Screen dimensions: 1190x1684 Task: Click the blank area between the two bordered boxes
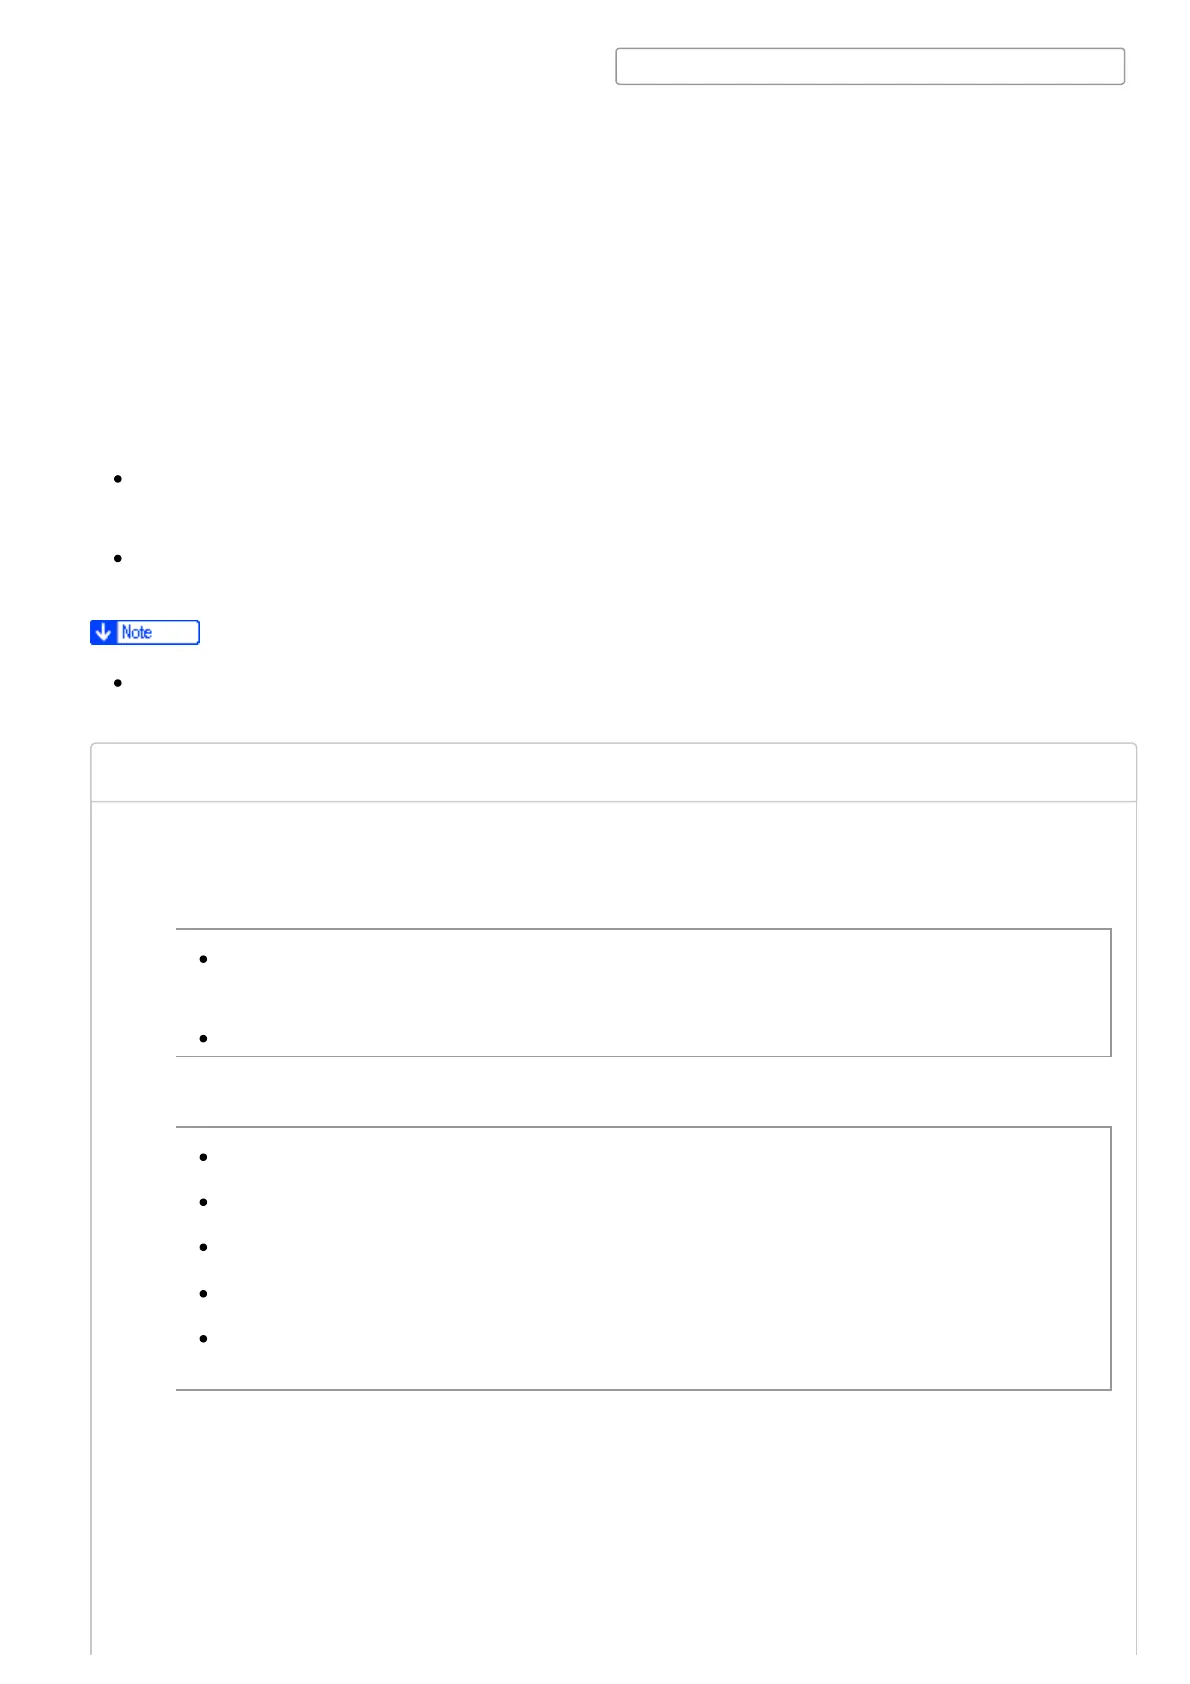click(x=643, y=1091)
